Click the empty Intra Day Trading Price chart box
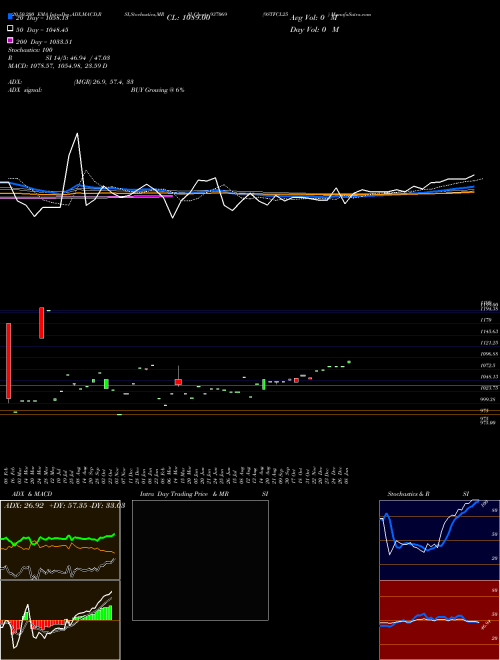 point(200,560)
